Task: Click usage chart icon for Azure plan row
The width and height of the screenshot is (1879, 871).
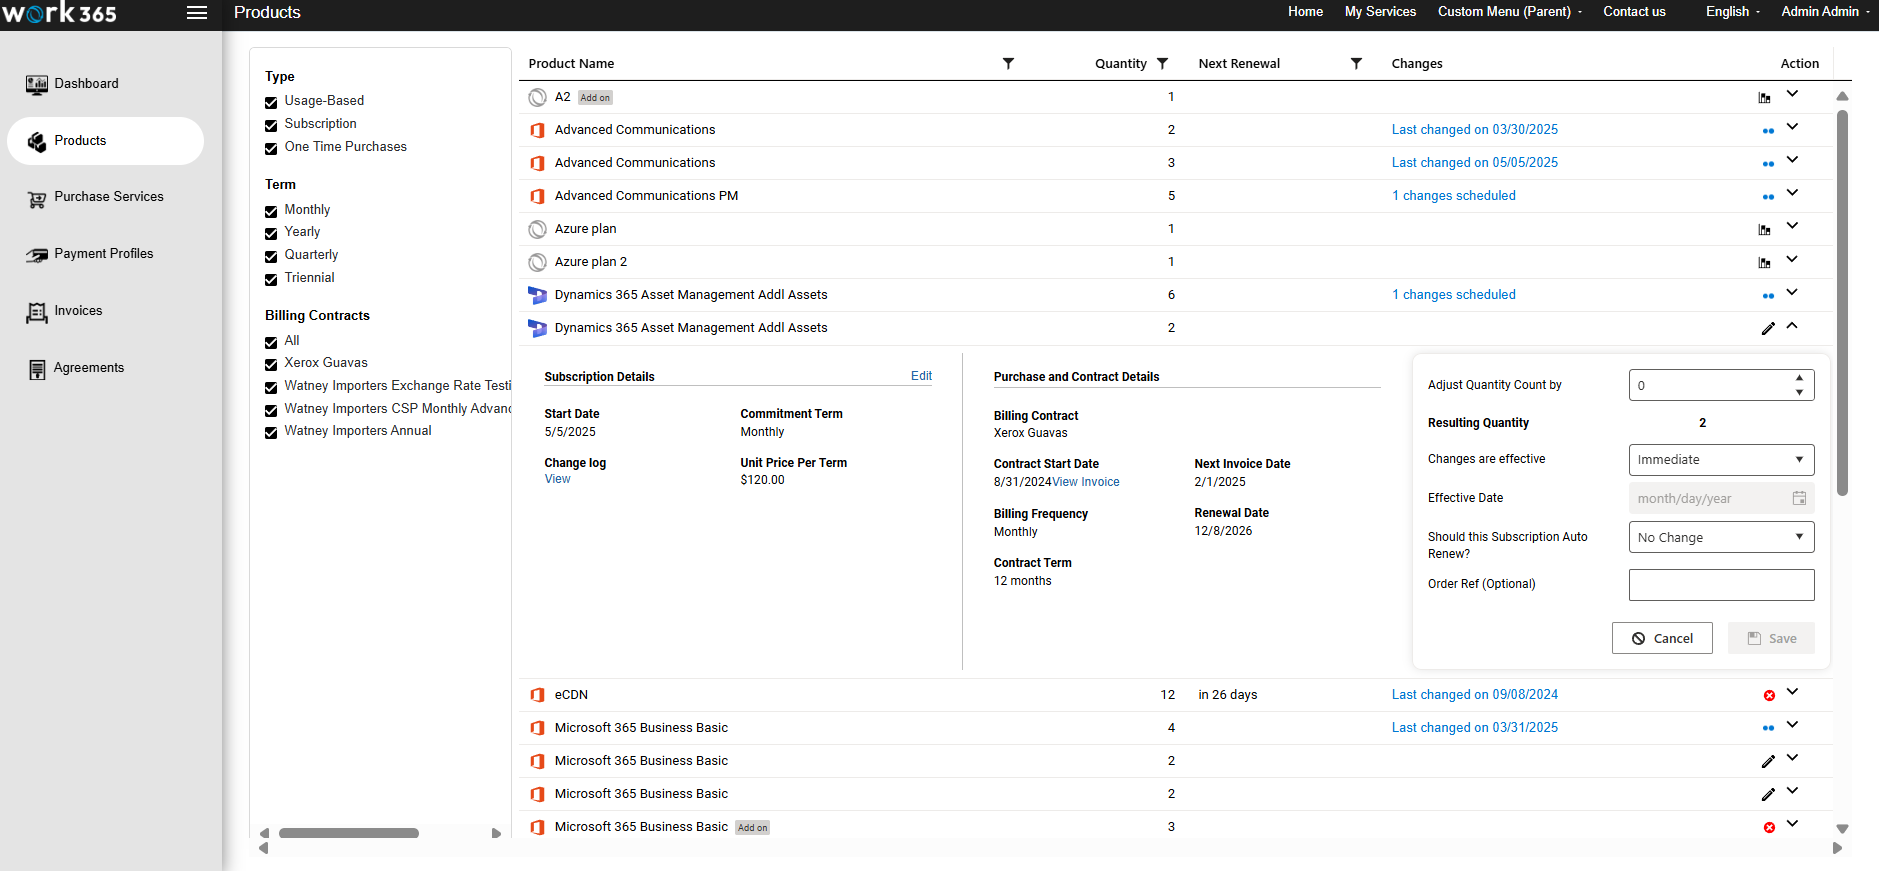Action: [1764, 230]
